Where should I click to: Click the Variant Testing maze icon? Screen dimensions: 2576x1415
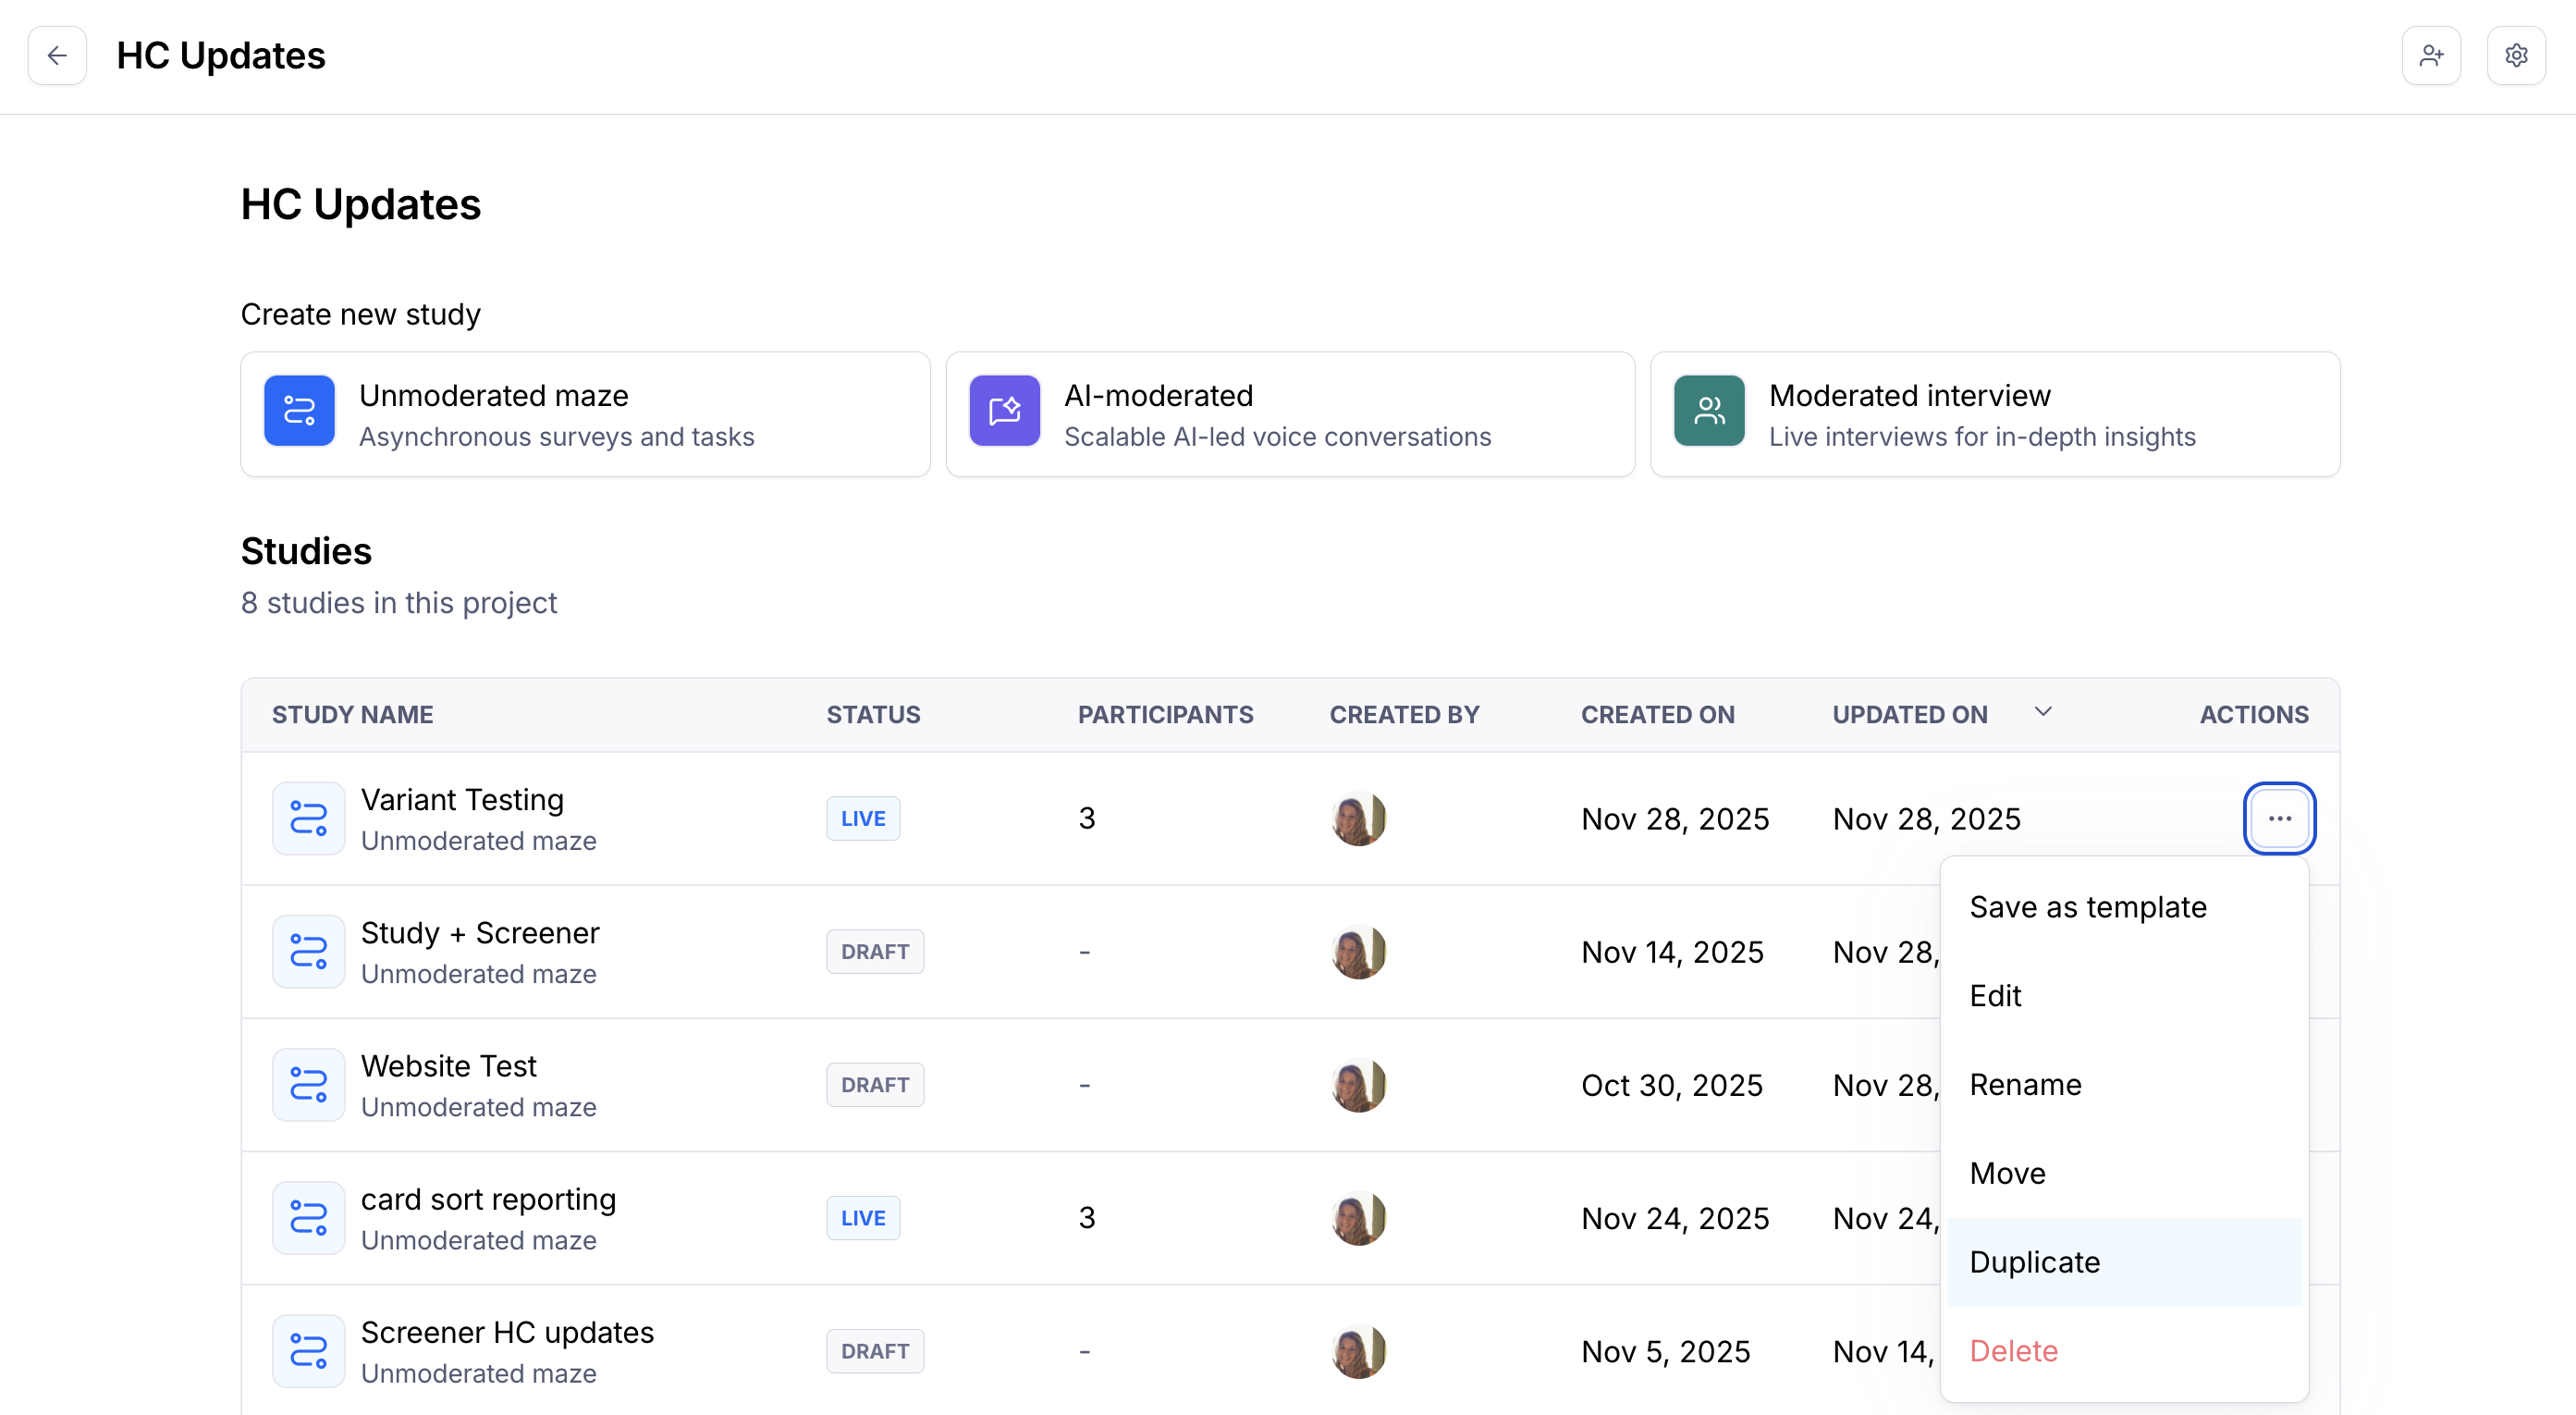tap(308, 818)
